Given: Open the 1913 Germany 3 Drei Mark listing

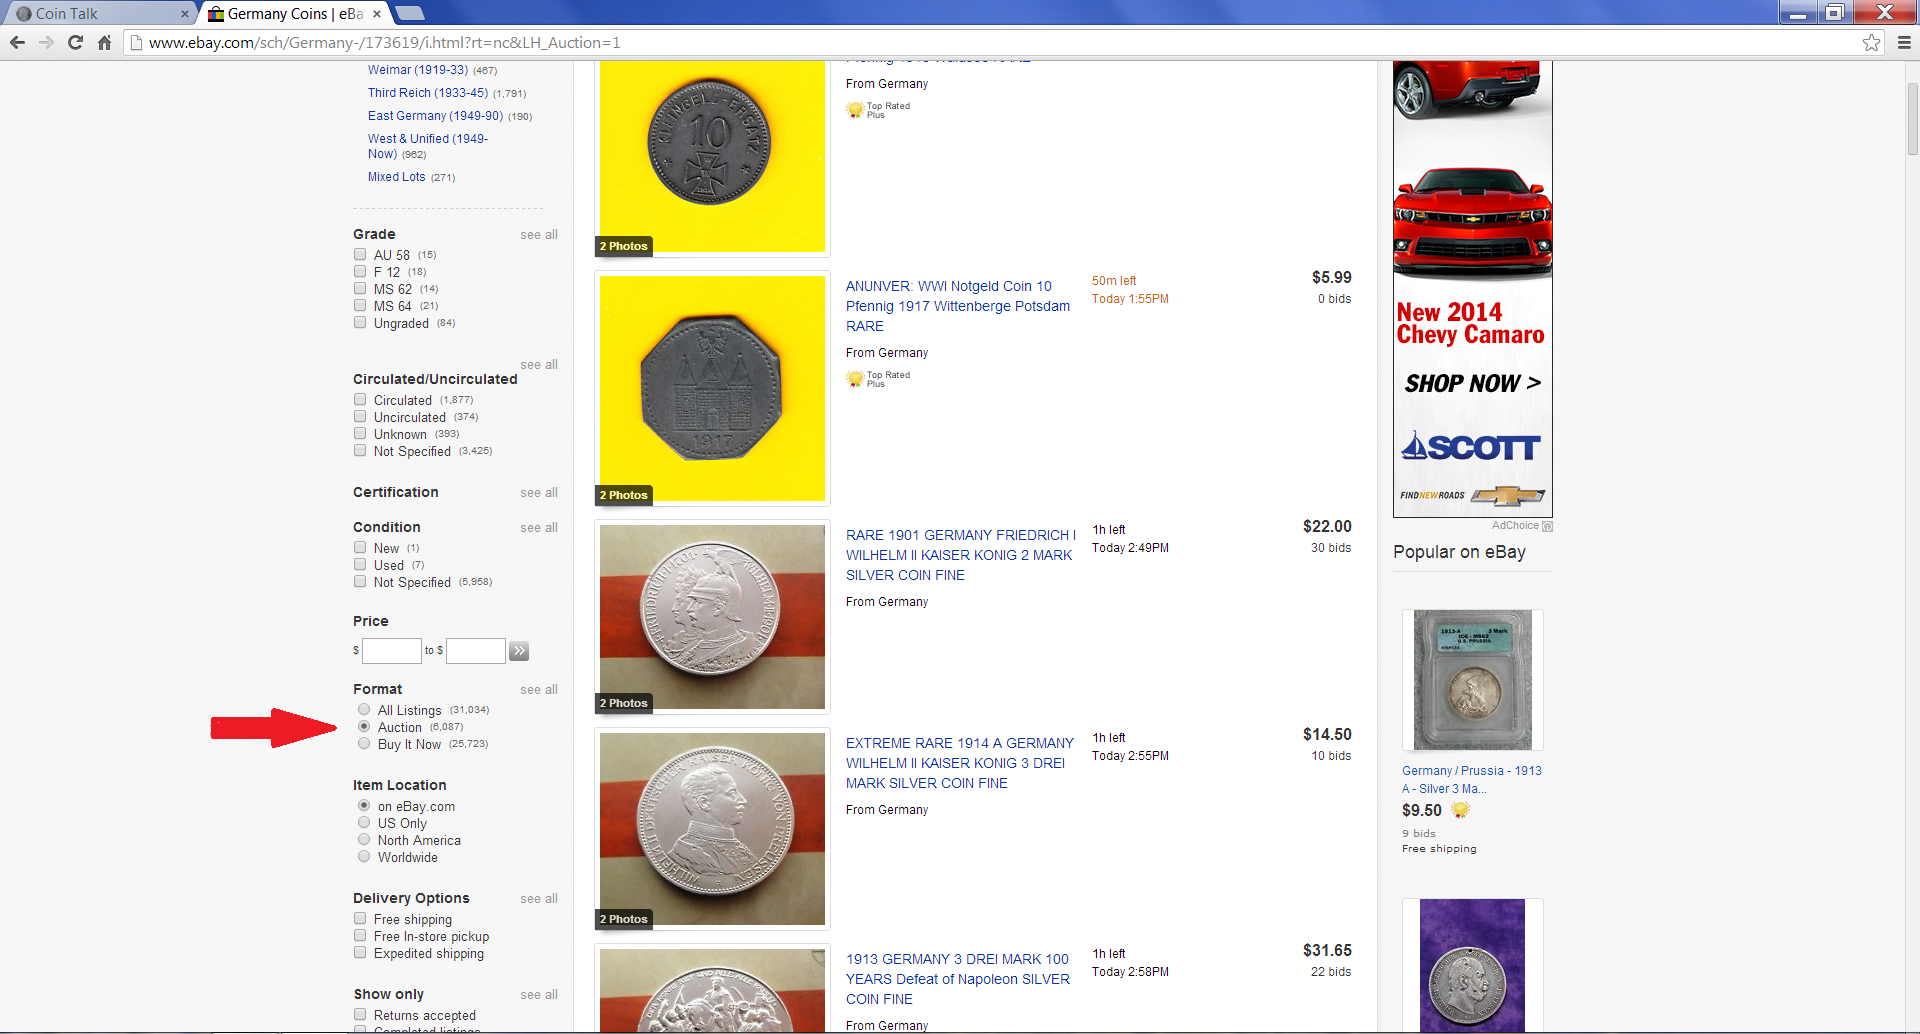Looking at the screenshot, I should (958, 979).
